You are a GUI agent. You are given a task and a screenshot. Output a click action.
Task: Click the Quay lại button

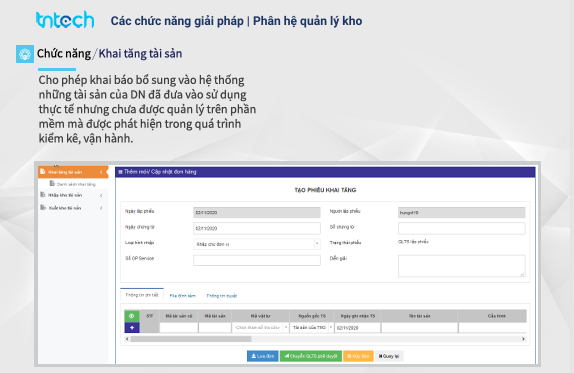tap(389, 356)
